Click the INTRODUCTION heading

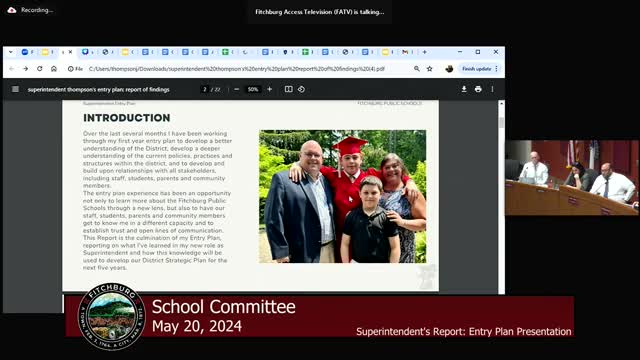(127, 118)
